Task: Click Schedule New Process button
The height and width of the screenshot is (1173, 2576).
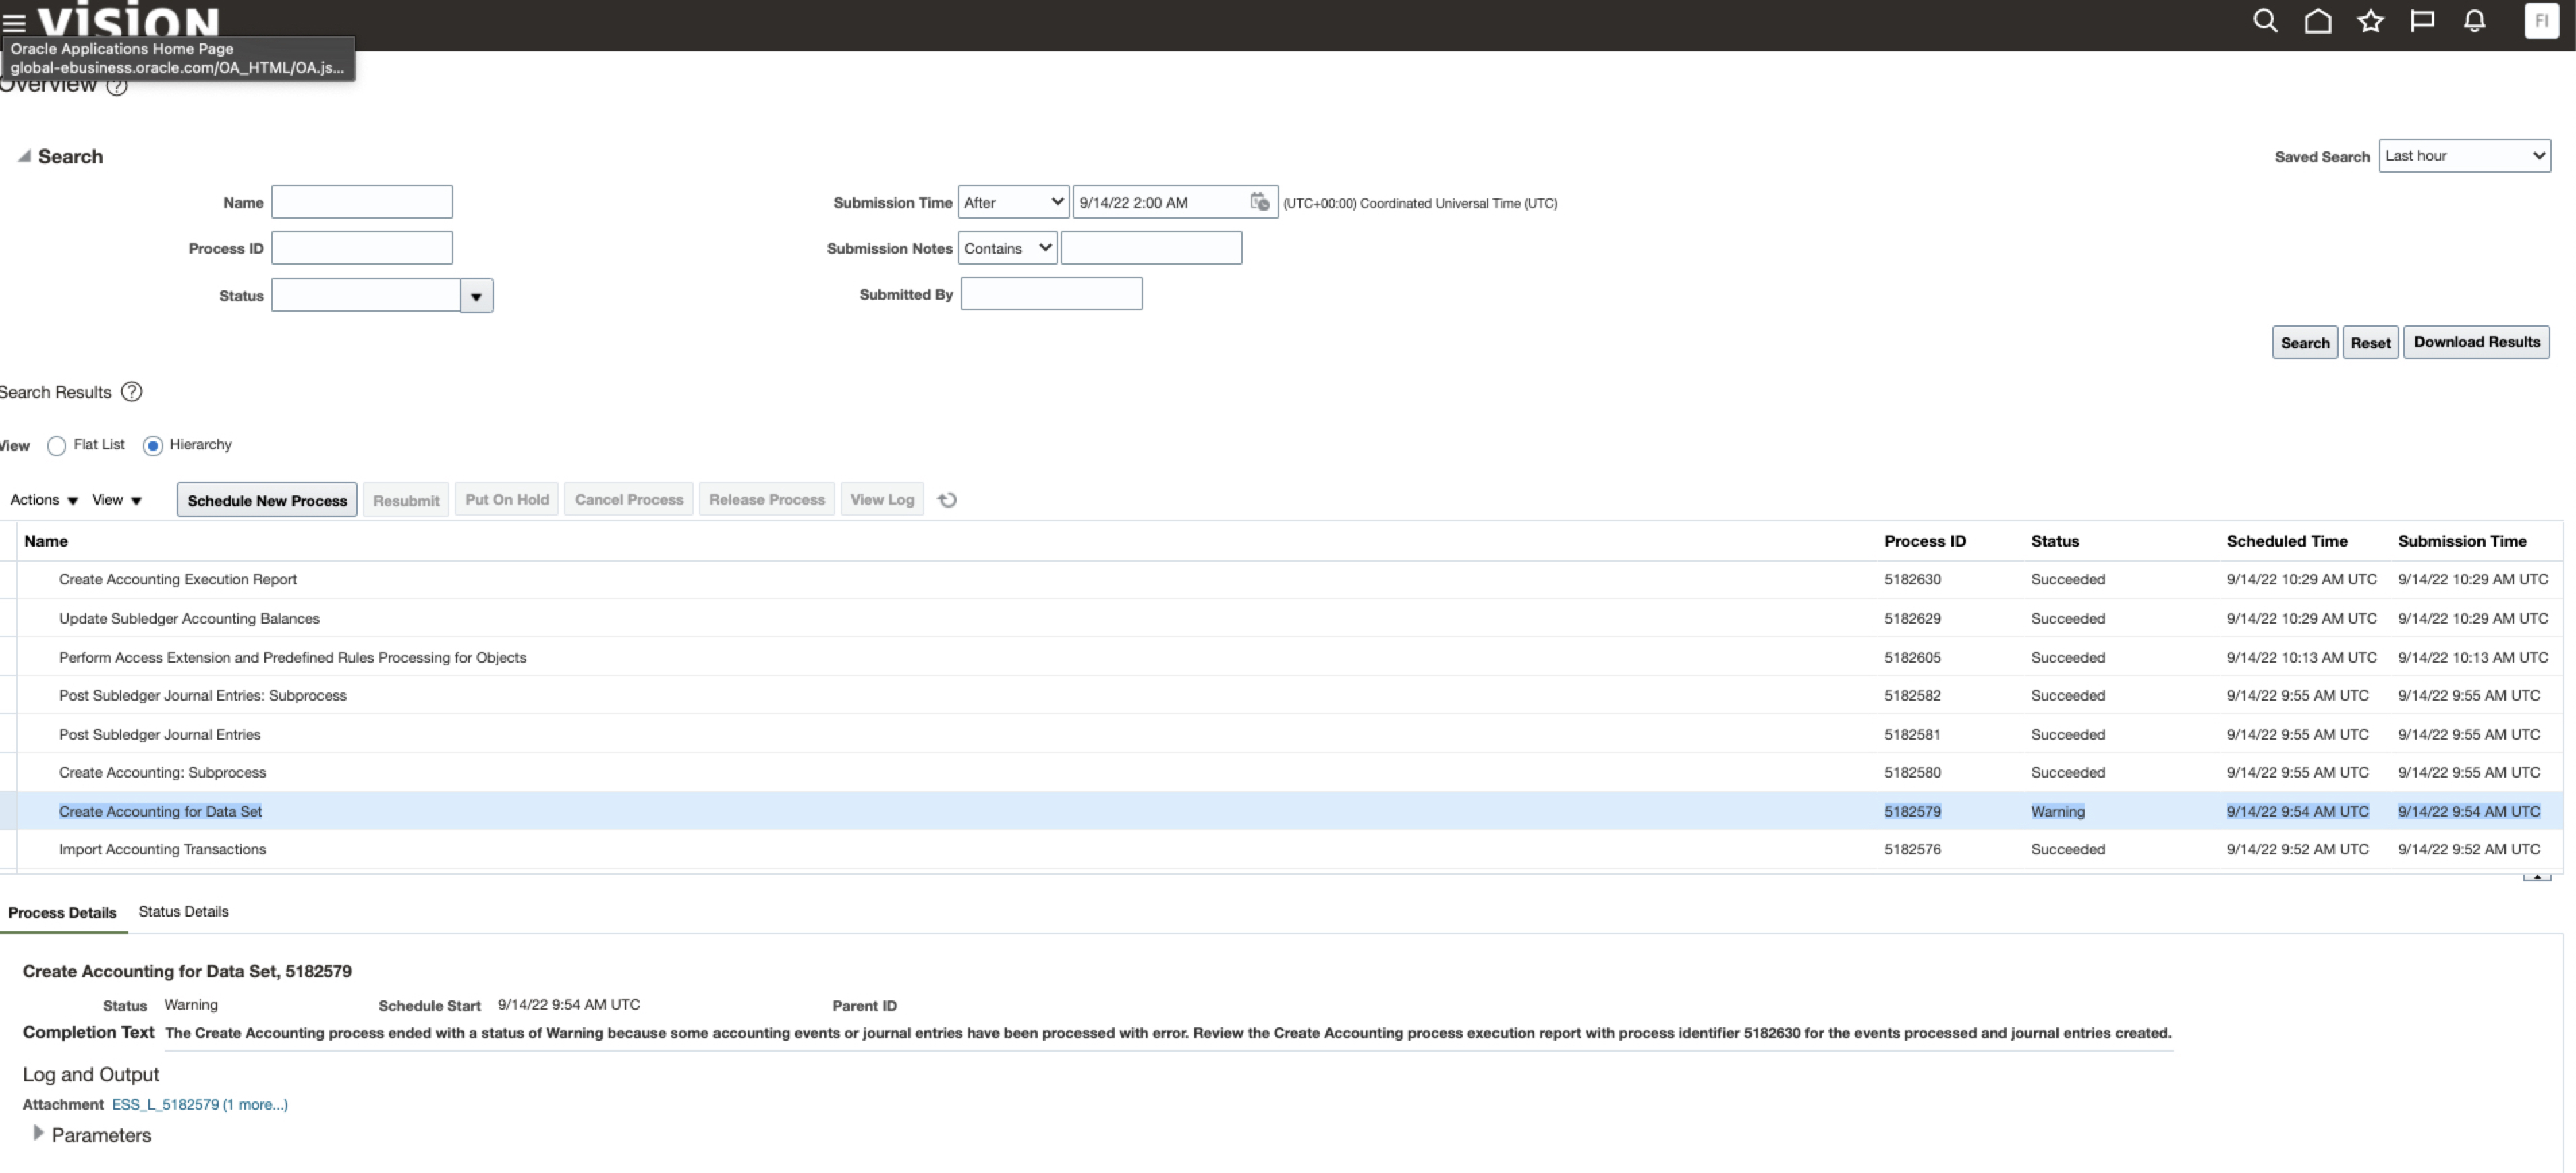Action: coord(267,500)
